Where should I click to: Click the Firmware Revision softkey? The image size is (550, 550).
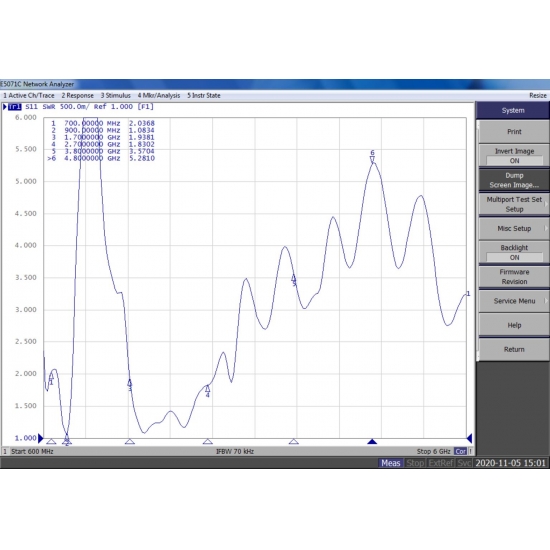point(514,277)
